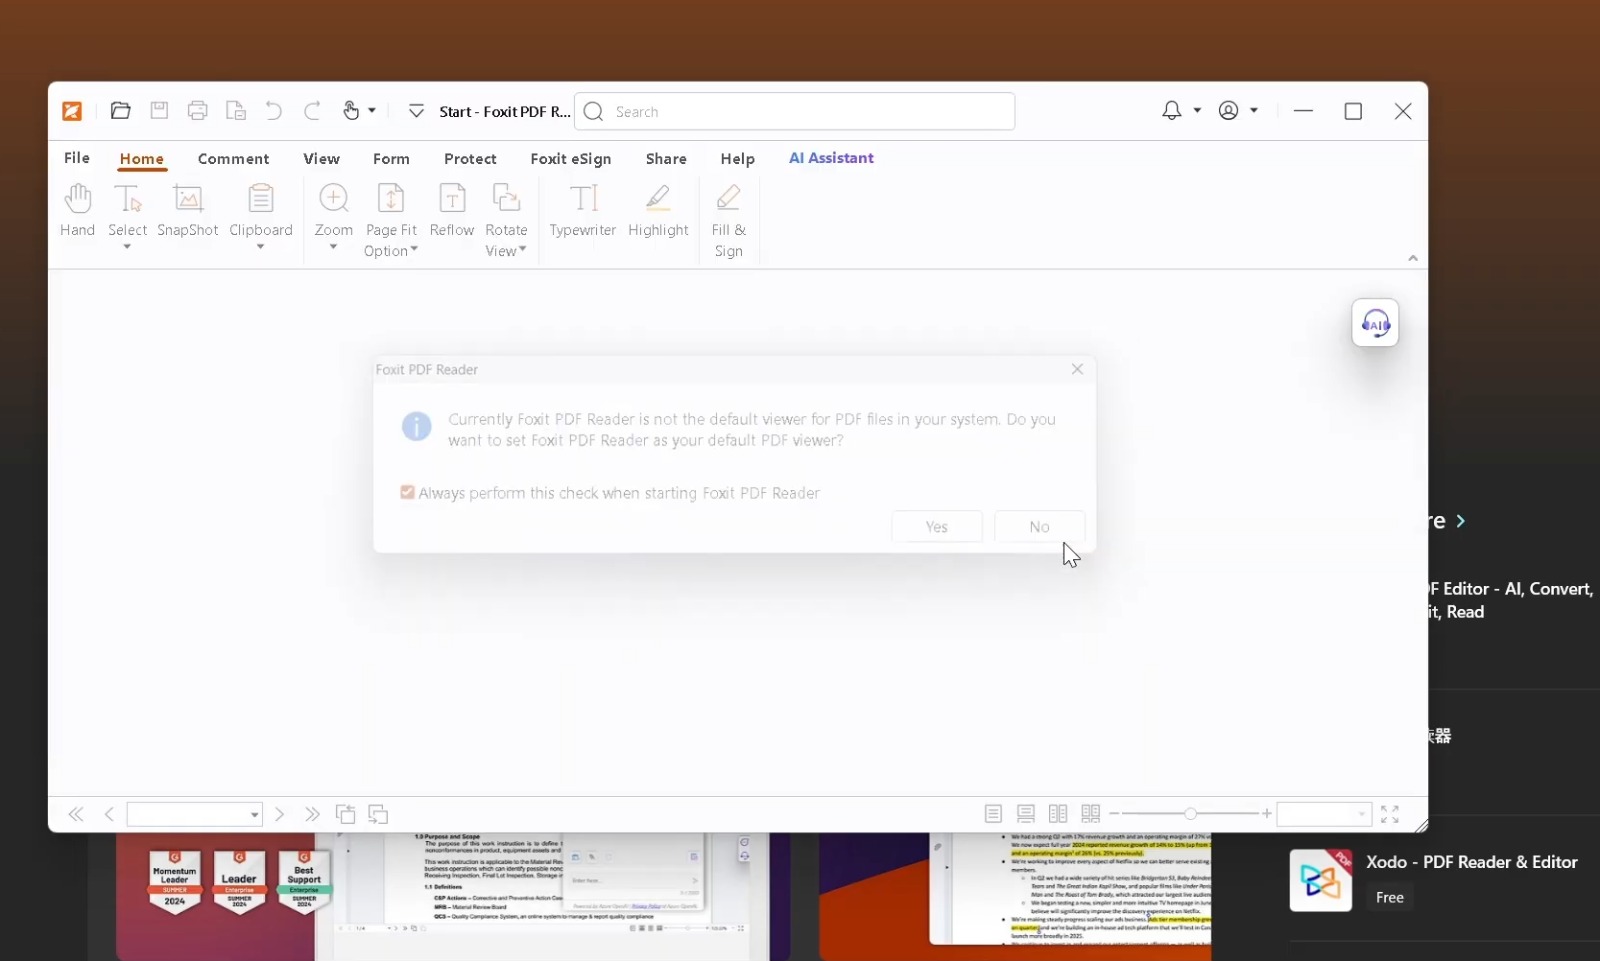
Task: Activate the SnapShot tool
Action: tap(187, 210)
